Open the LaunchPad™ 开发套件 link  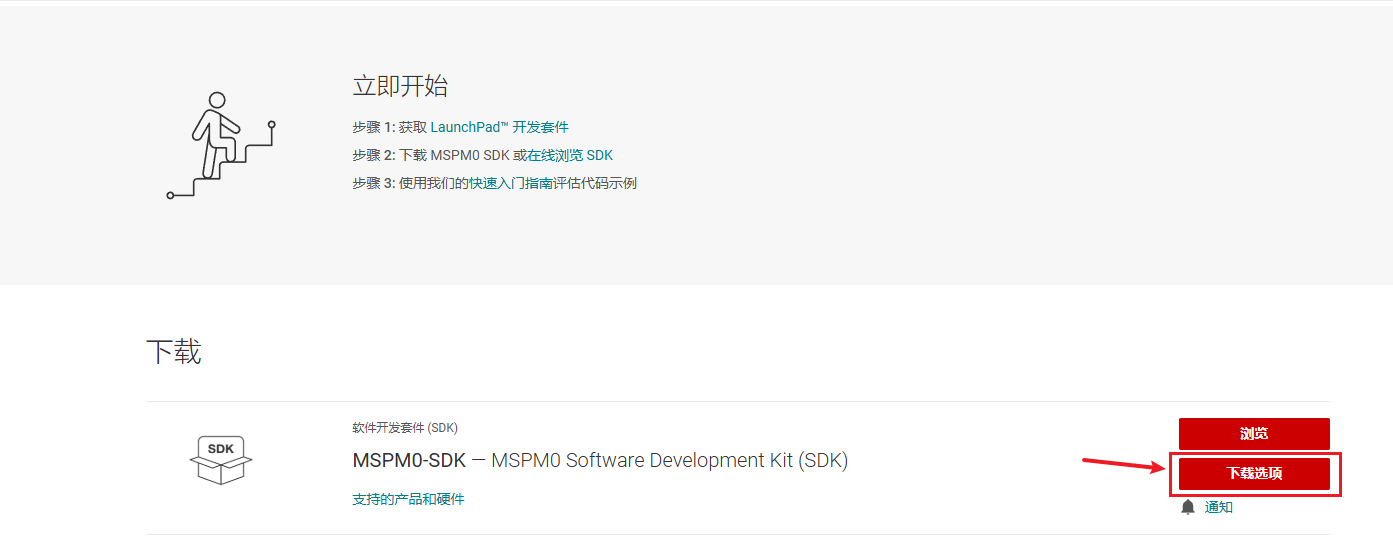[x=499, y=127]
